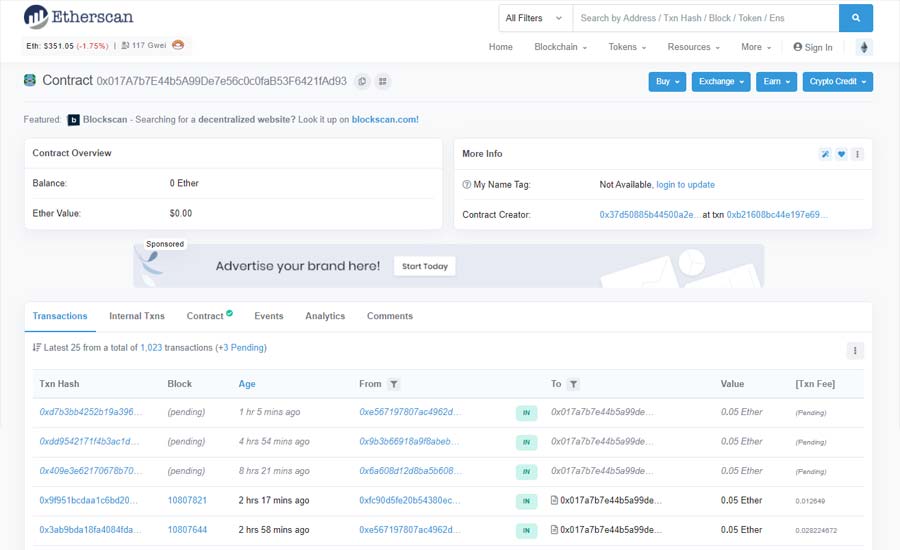The height and width of the screenshot is (550, 900).
Task: Open from address 0x9b3b66918a9f8abeb
Action: click(409, 441)
